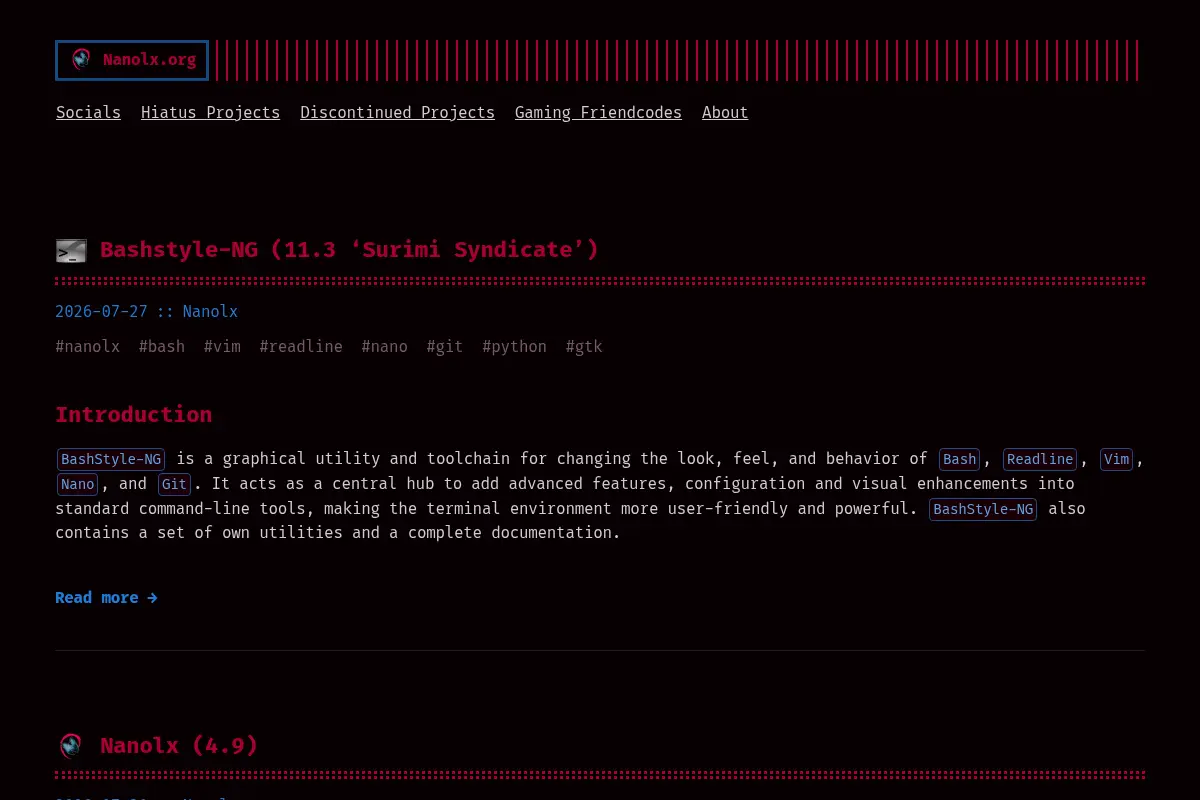Open the Hiatus Projects page

[x=210, y=112]
